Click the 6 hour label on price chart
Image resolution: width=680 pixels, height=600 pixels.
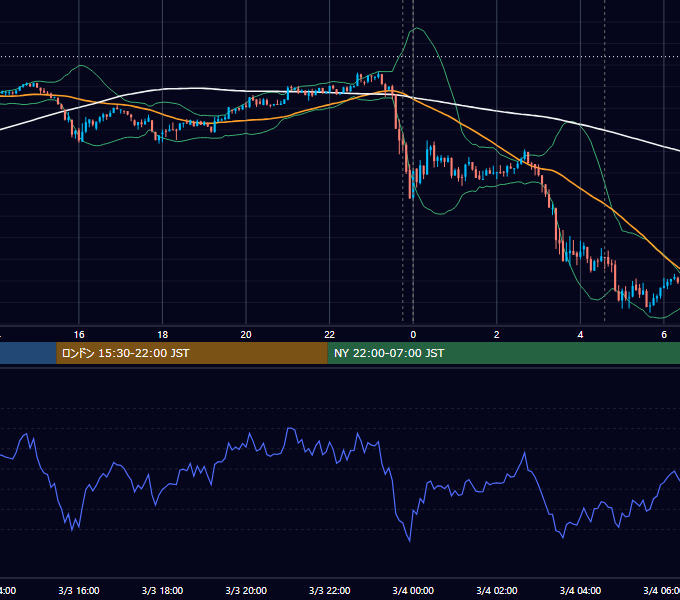point(664,335)
